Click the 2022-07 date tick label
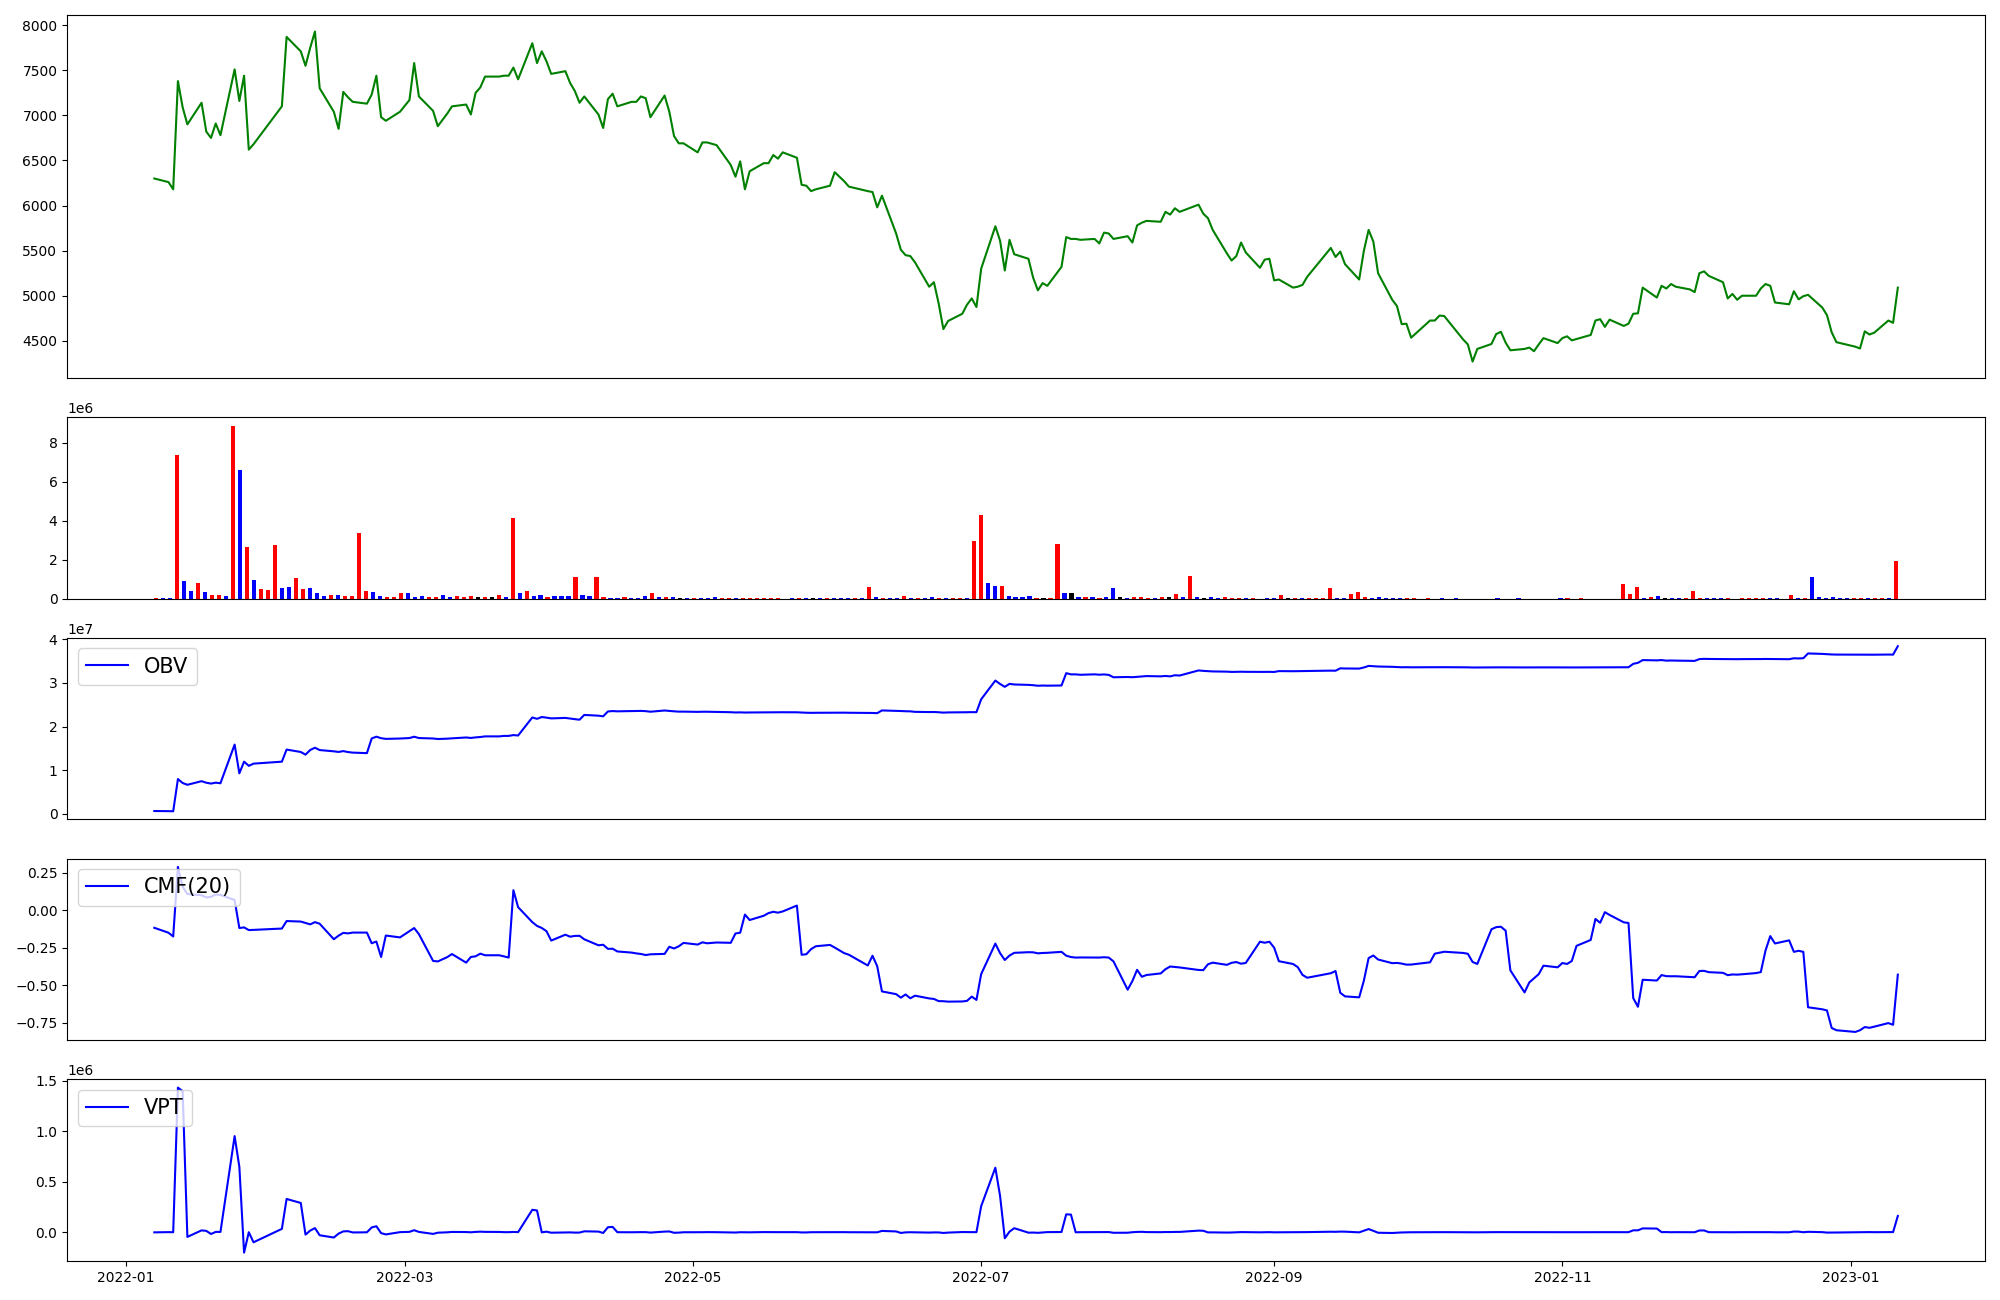Viewport: 2000px width, 1300px height. pos(981,1277)
